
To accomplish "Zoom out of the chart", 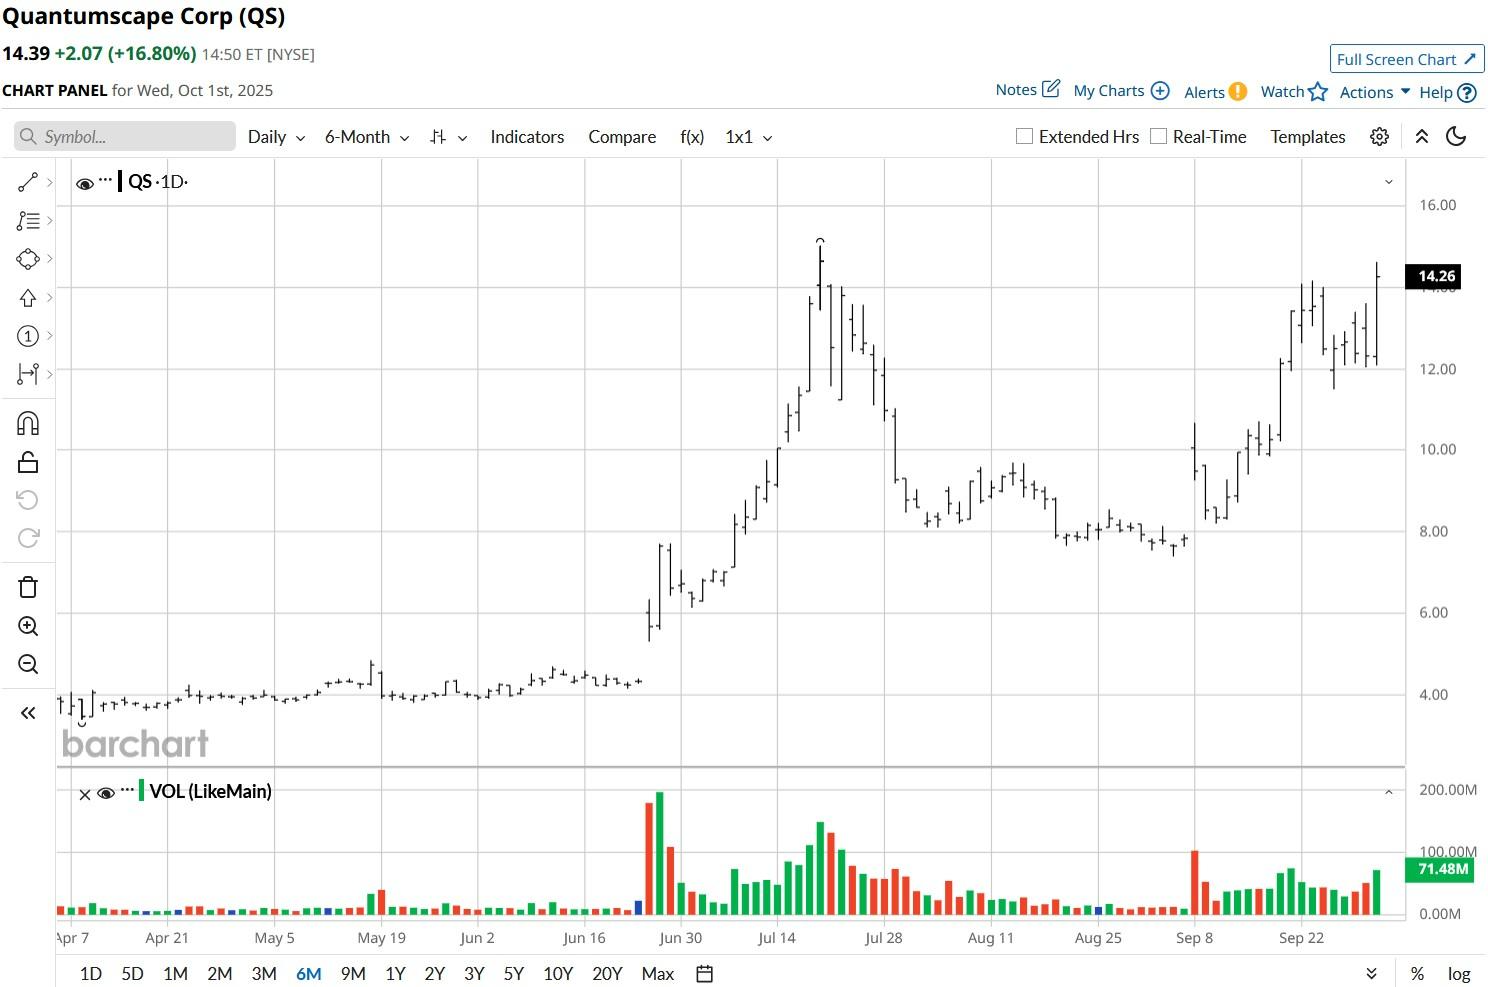I will pyautogui.click(x=28, y=664).
